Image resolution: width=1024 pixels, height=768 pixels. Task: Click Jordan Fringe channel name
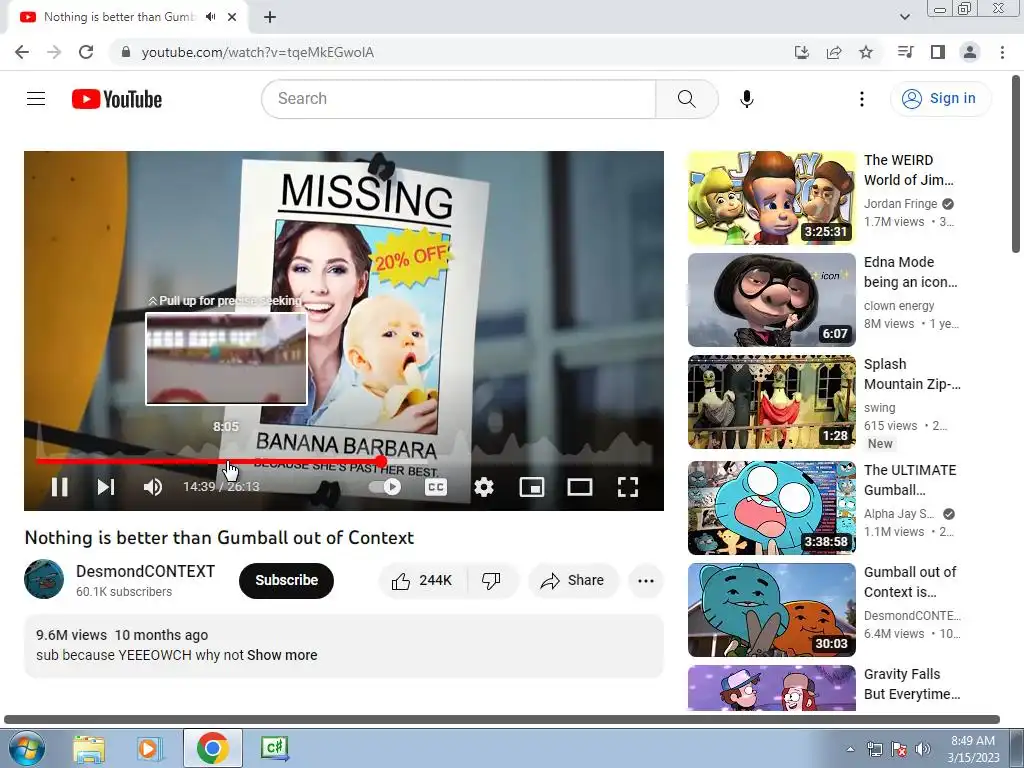tap(901, 204)
